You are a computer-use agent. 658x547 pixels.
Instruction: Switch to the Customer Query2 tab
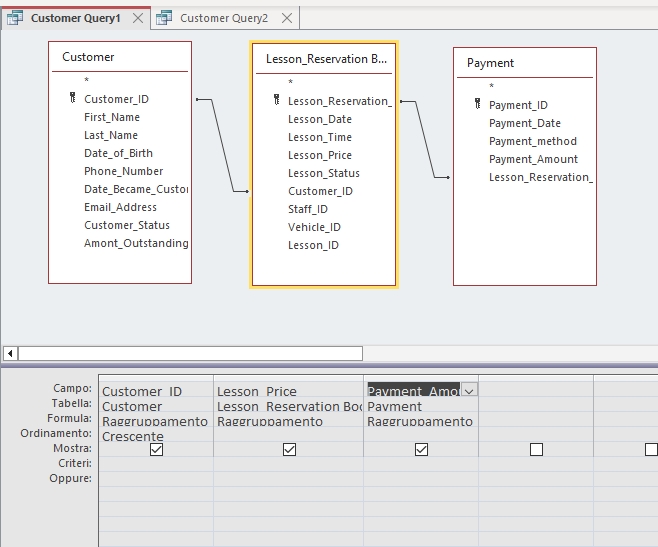[224, 18]
